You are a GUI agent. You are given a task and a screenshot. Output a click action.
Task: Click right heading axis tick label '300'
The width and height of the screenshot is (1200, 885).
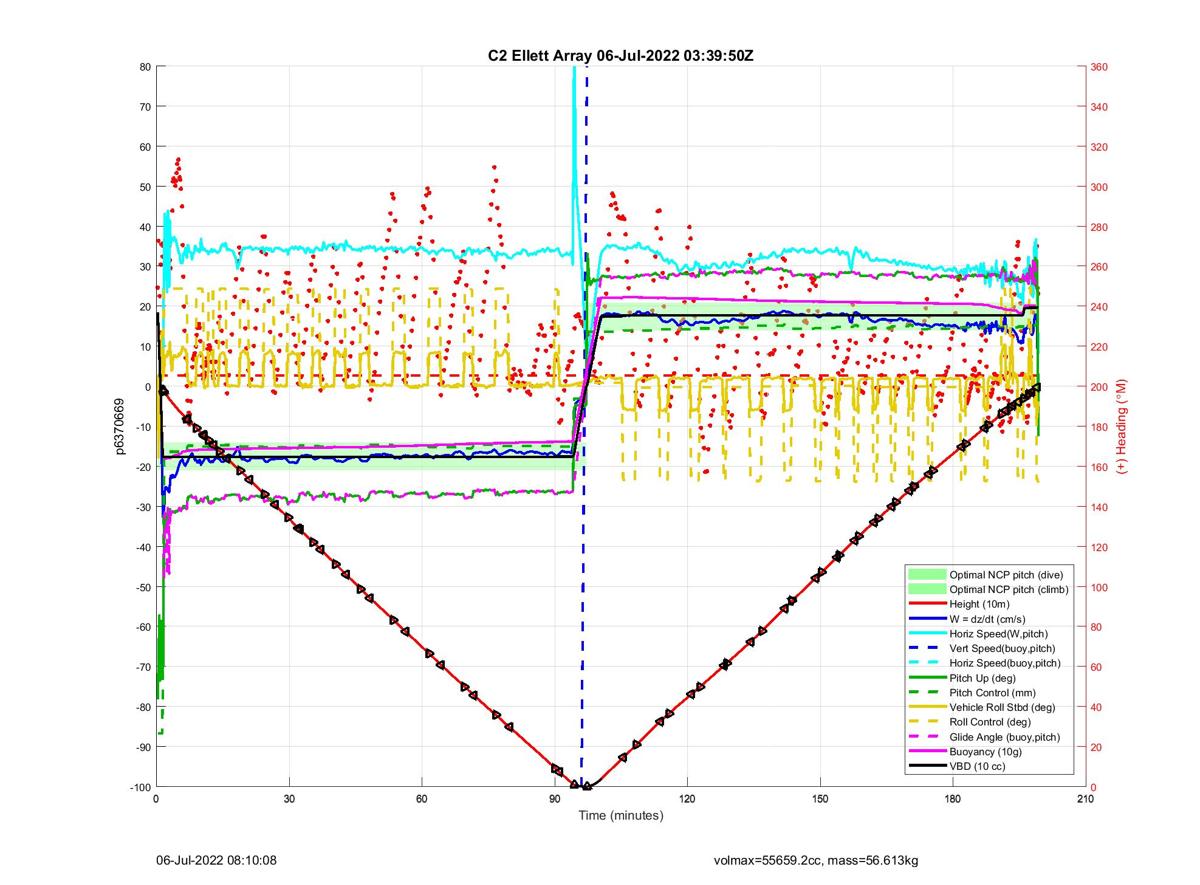click(1099, 187)
